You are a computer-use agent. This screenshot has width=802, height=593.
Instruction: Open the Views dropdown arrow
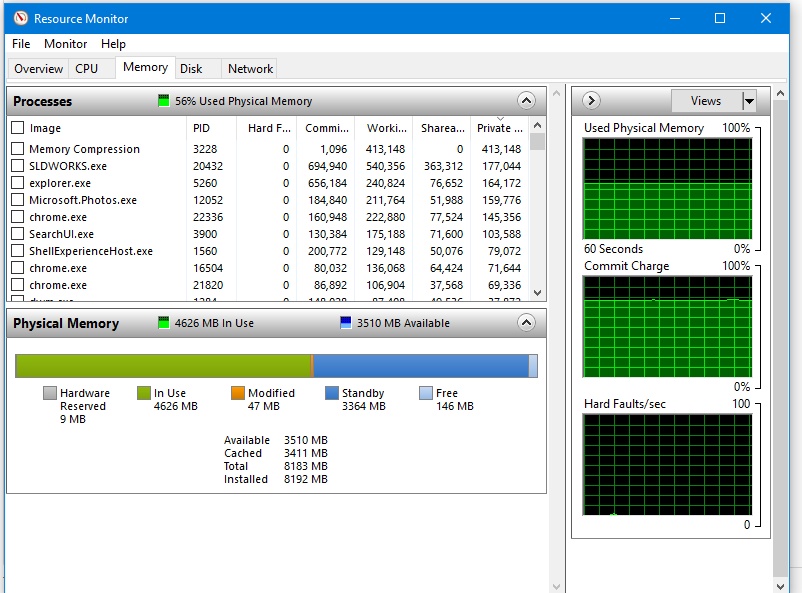point(749,101)
